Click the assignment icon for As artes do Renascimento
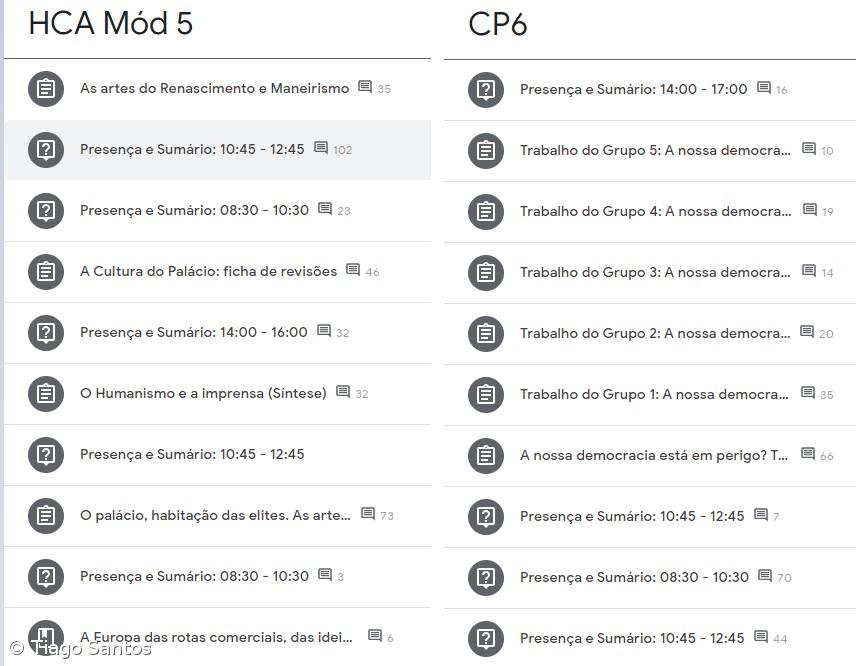 pyautogui.click(x=45, y=88)
